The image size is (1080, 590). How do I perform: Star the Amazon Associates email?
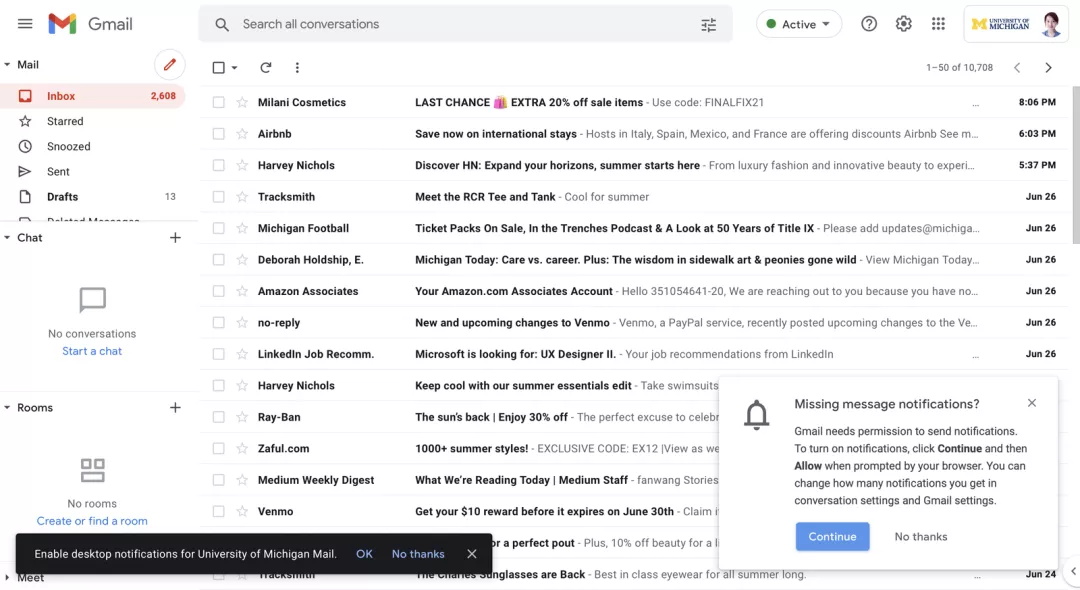[242, 291]
